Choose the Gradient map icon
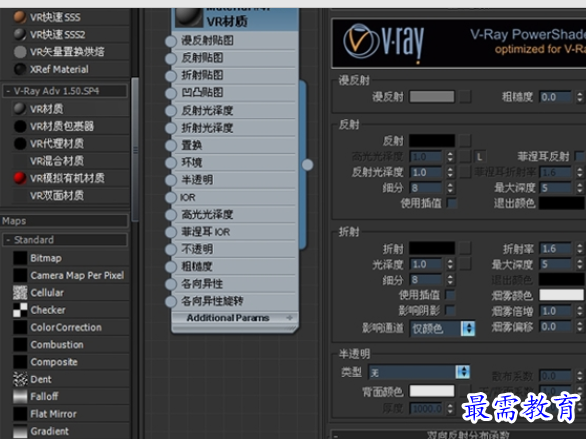 click(x=20, y=431)
